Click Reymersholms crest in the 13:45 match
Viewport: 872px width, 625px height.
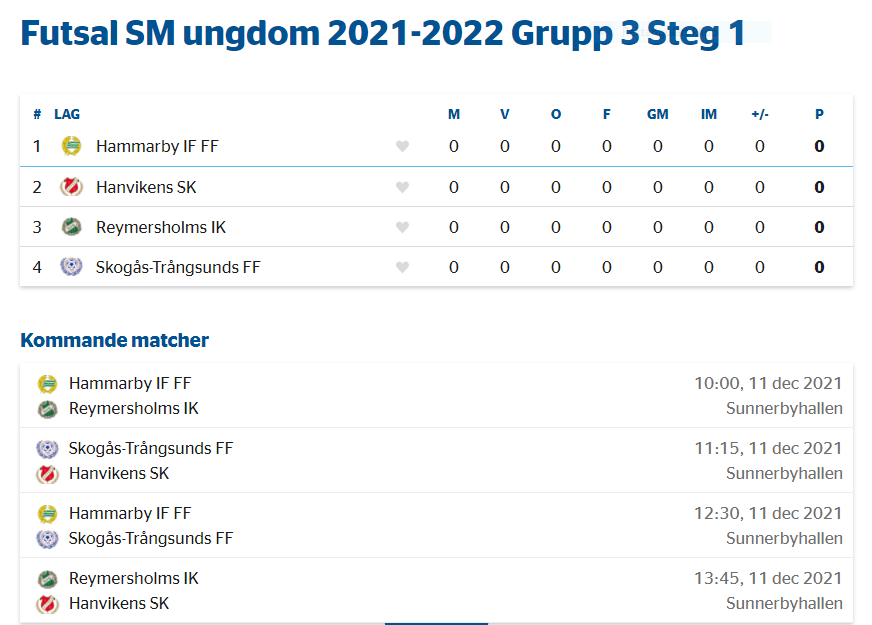click(x=47, y=579)
